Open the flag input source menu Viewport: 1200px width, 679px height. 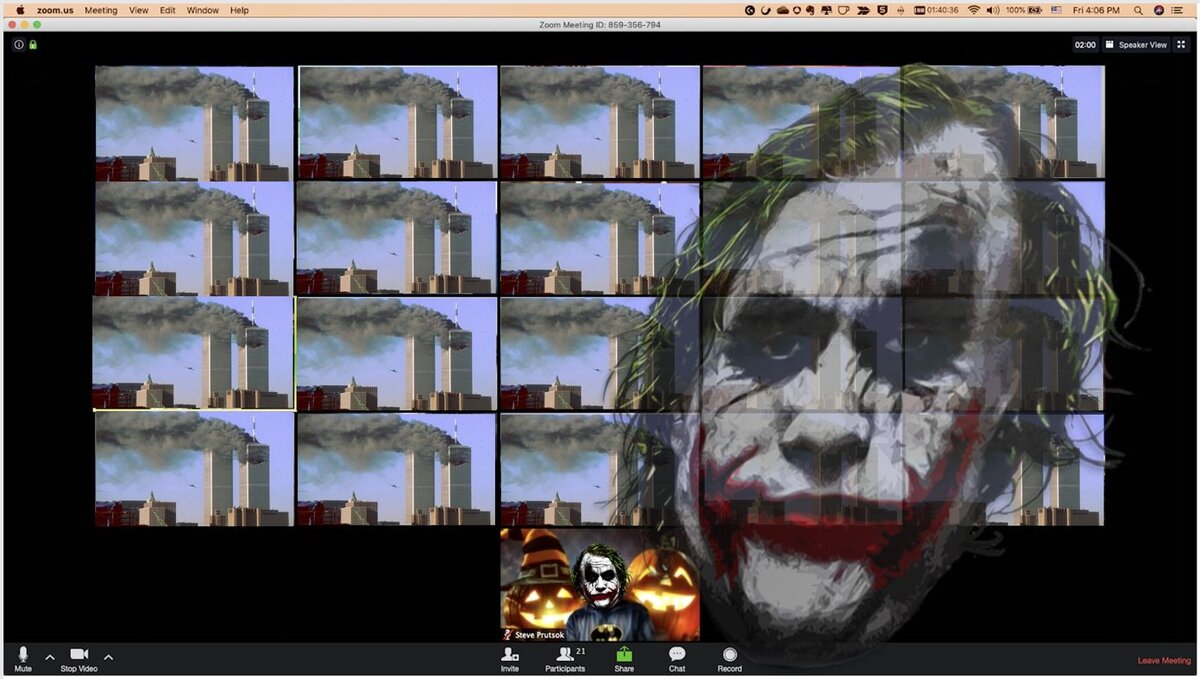click(1055, 10)
